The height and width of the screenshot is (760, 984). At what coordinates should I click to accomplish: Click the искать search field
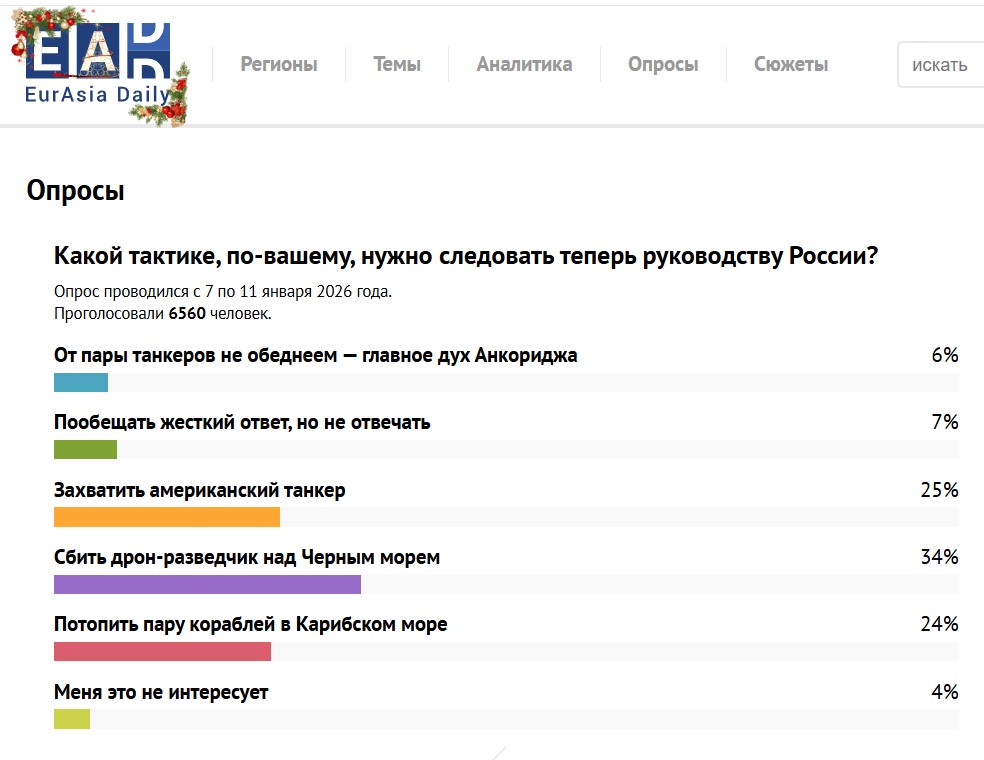940,65
